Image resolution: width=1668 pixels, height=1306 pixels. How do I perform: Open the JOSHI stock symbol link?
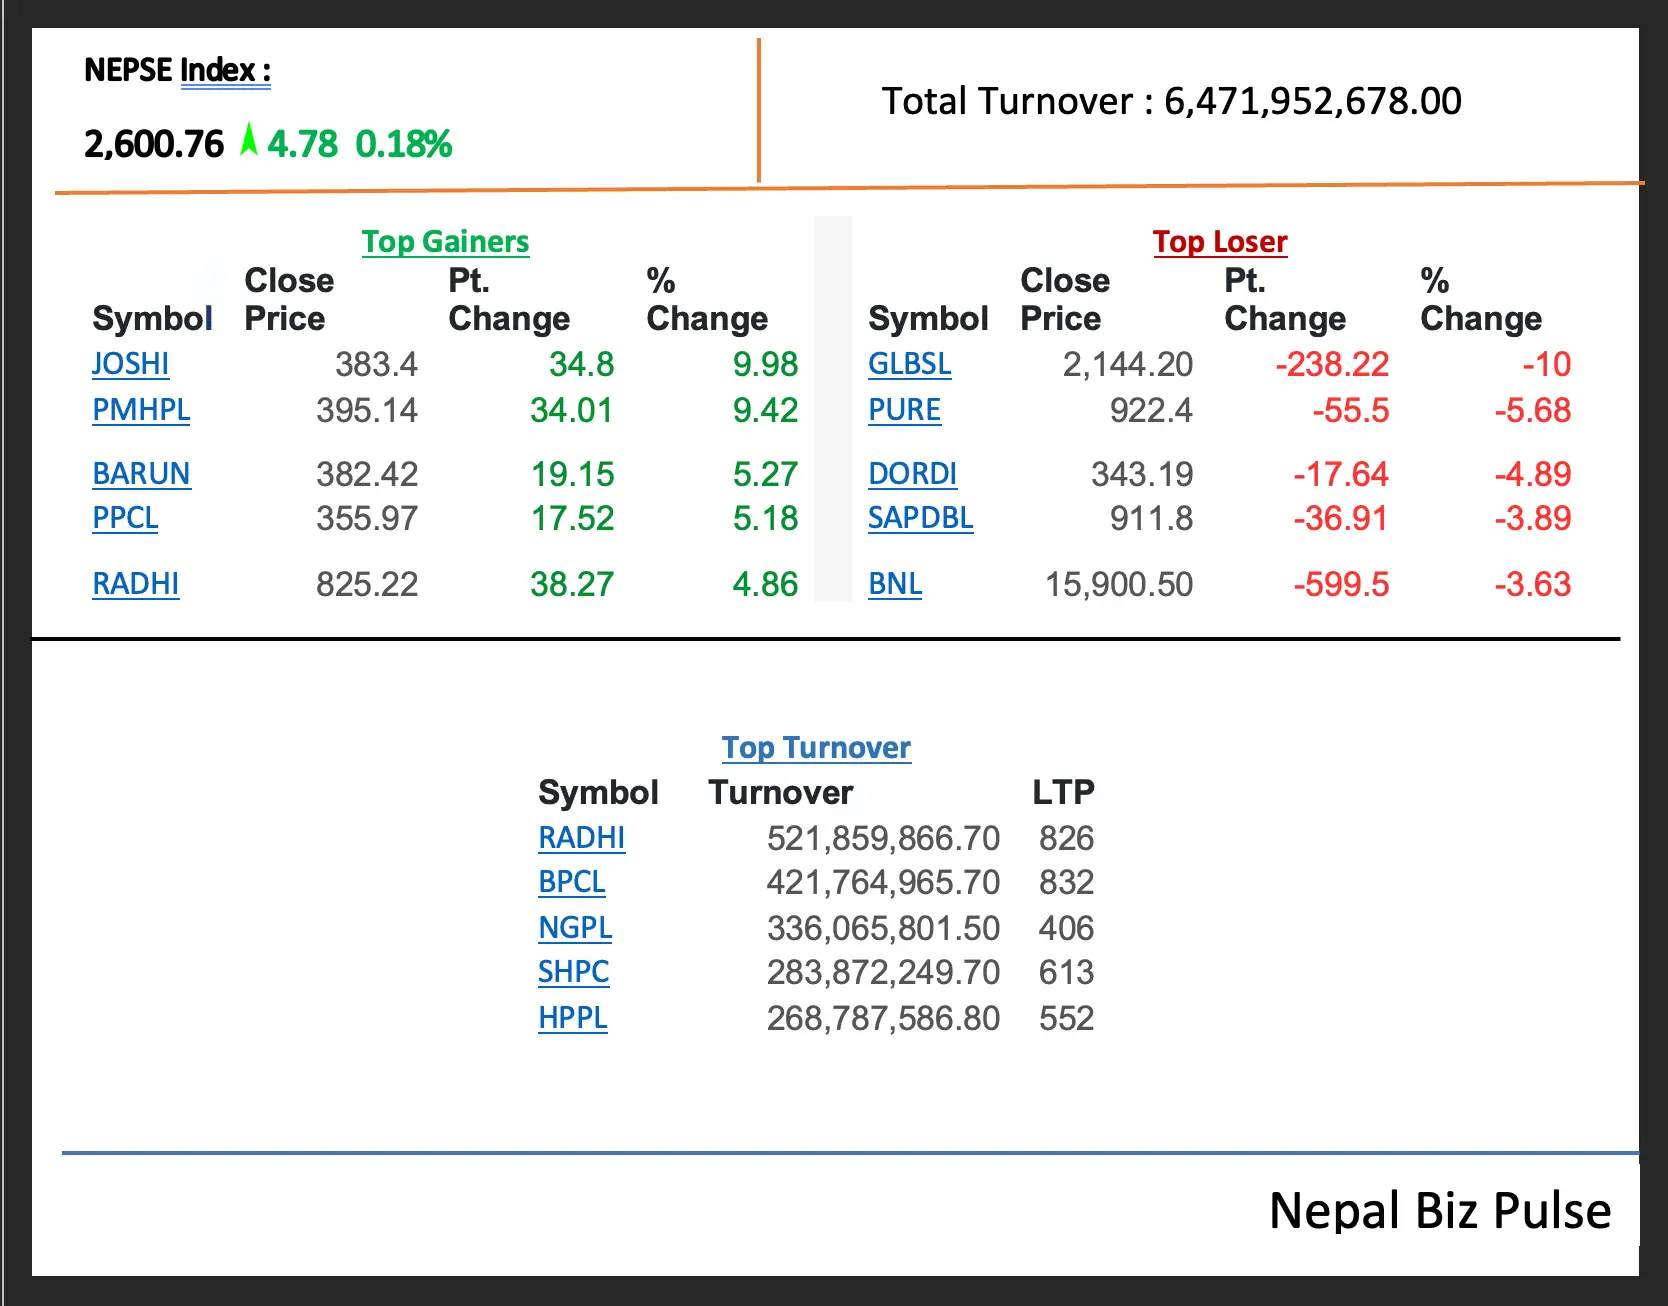[130, 364]
